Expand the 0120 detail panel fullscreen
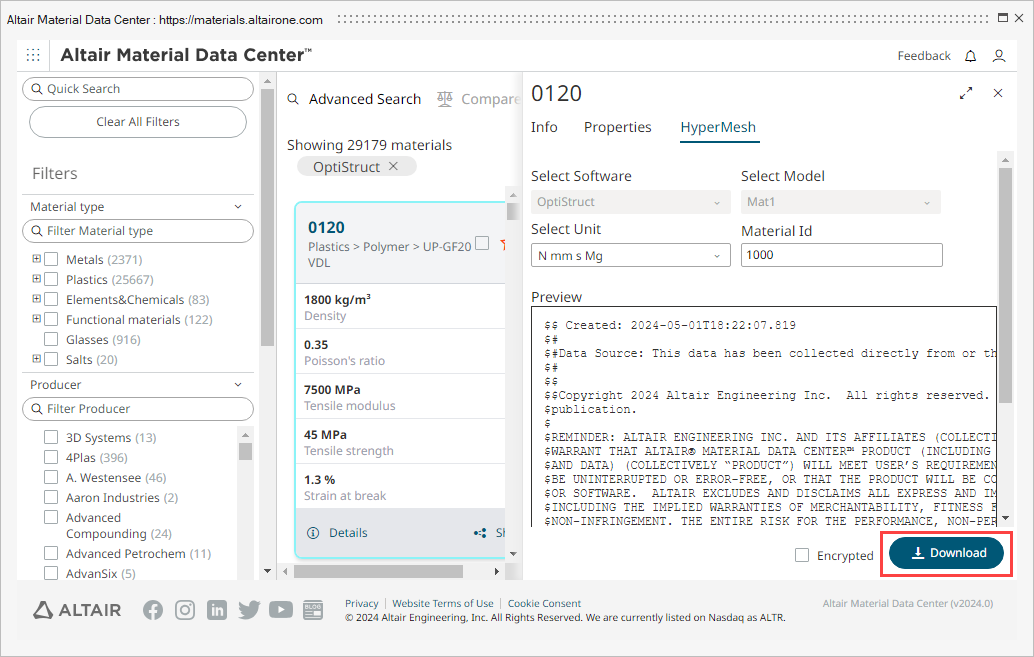The height and width of the screenshot is (657, 1034). (x=966, y=93)
